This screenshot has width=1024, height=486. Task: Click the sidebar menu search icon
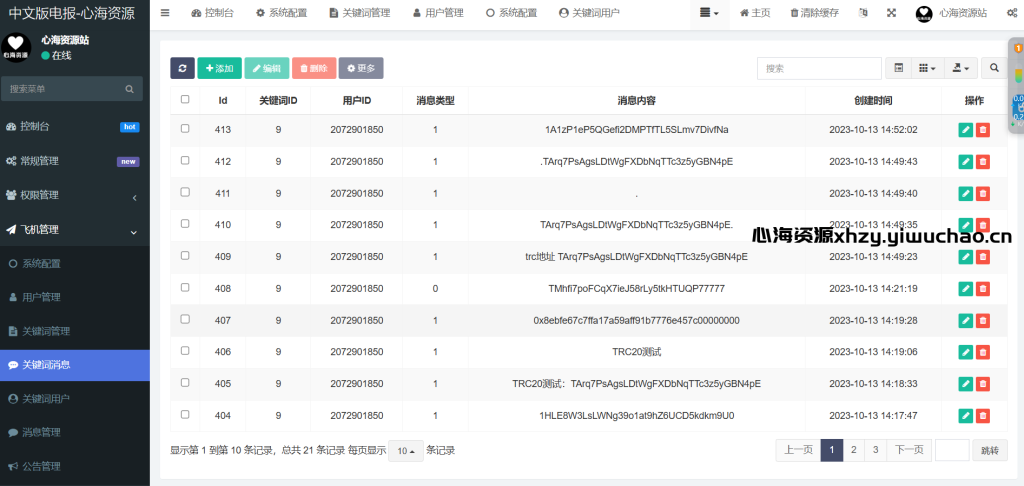coord(129,89)
